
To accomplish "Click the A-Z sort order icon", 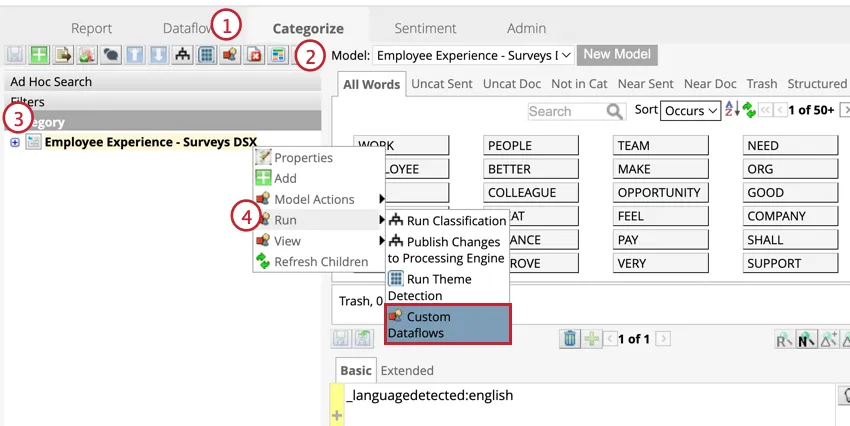I will click(x=730, y=110).
